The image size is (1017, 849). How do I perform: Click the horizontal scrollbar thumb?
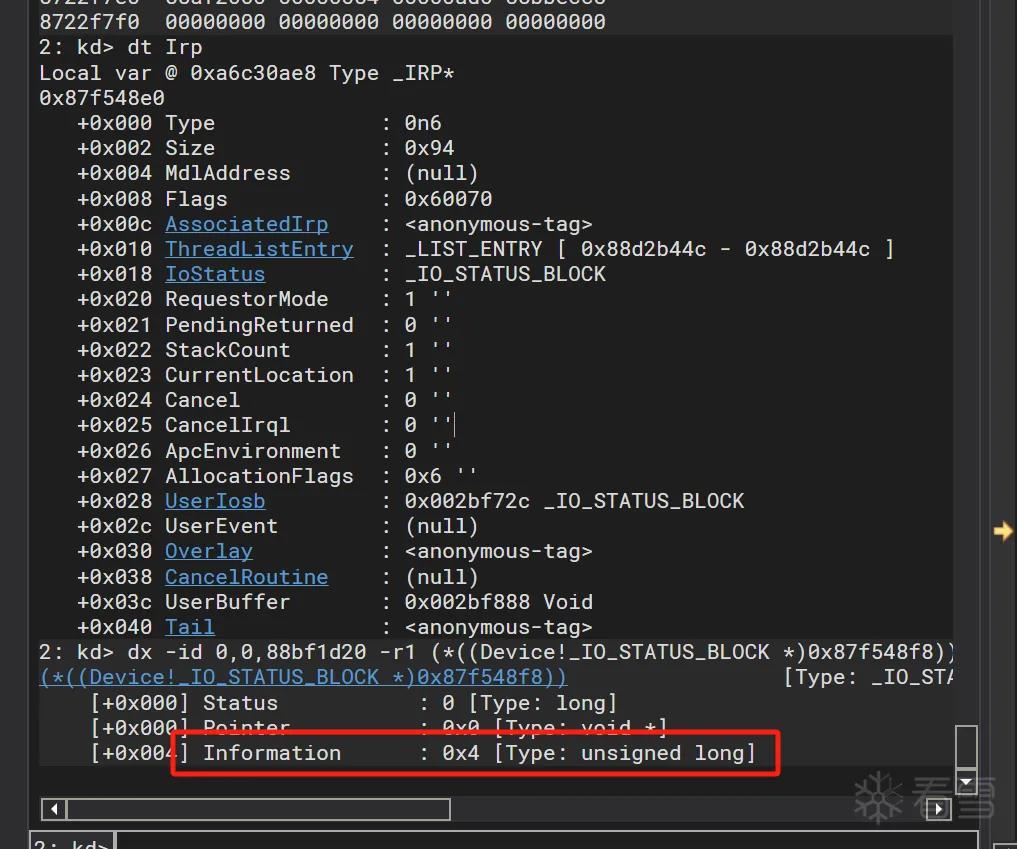(258, 809)
